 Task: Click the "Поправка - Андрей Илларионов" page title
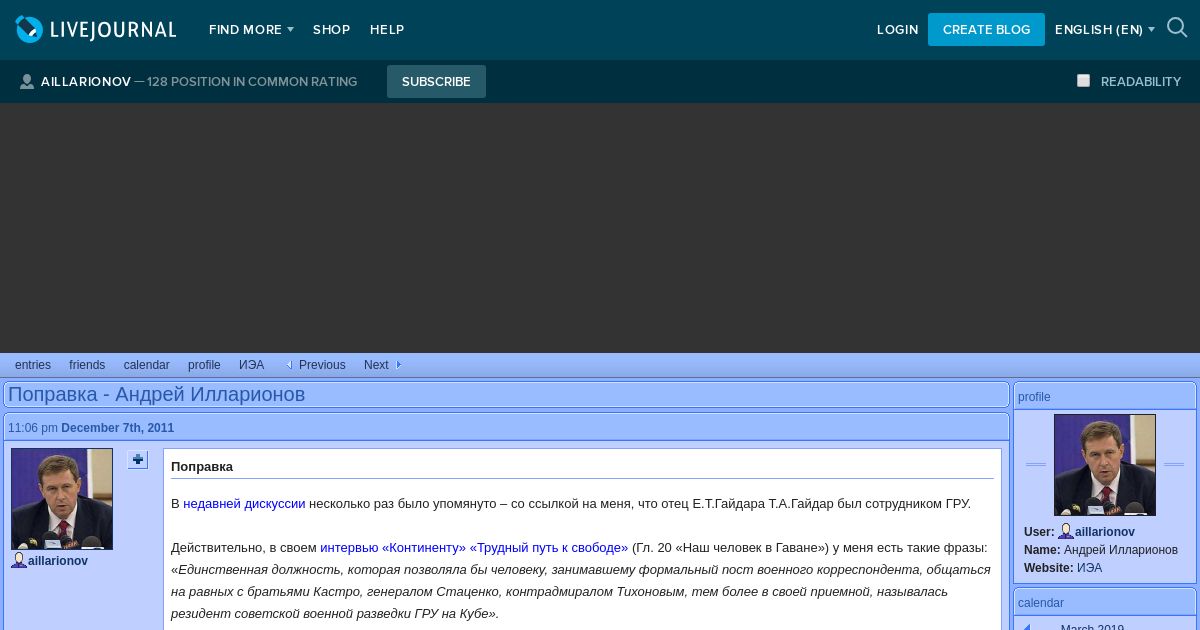point(156,394)
